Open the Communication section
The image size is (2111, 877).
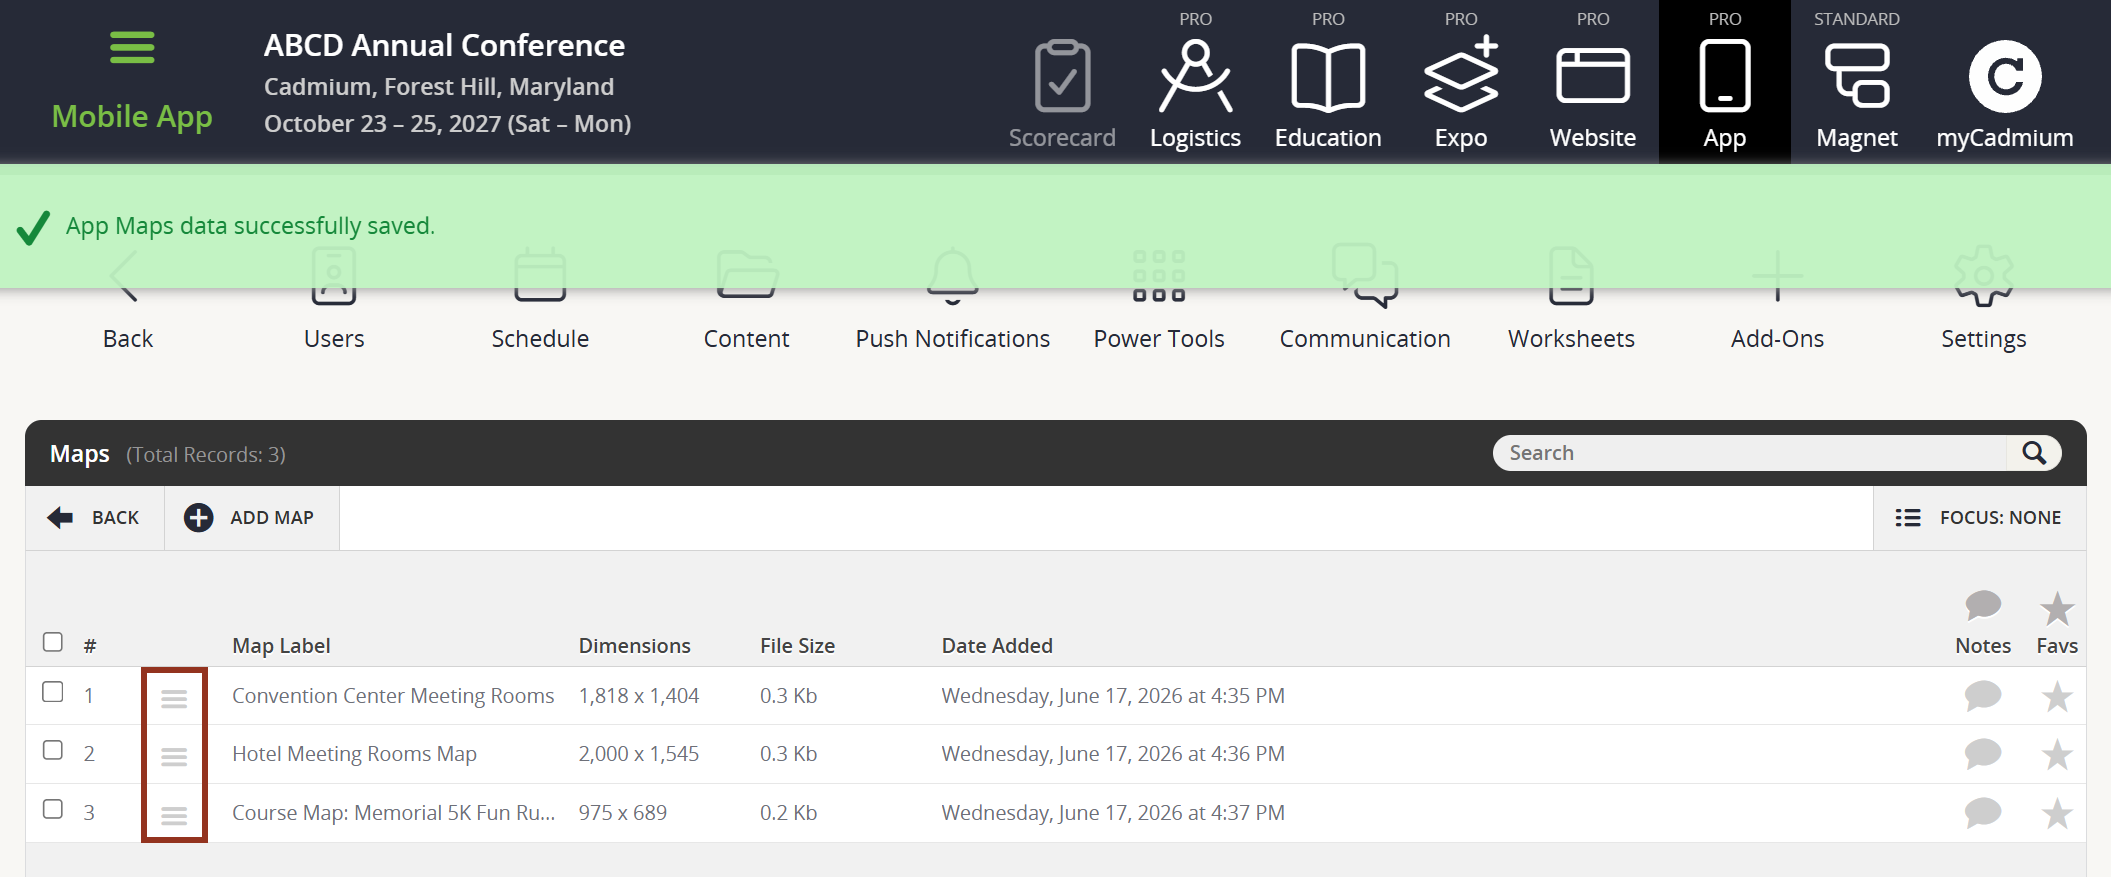click(1365, 300)
